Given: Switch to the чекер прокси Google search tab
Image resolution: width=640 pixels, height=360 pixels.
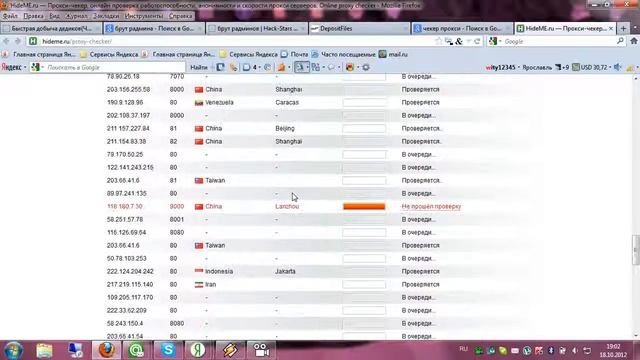Looking at the screenshot, I should [x=462, y=29].
